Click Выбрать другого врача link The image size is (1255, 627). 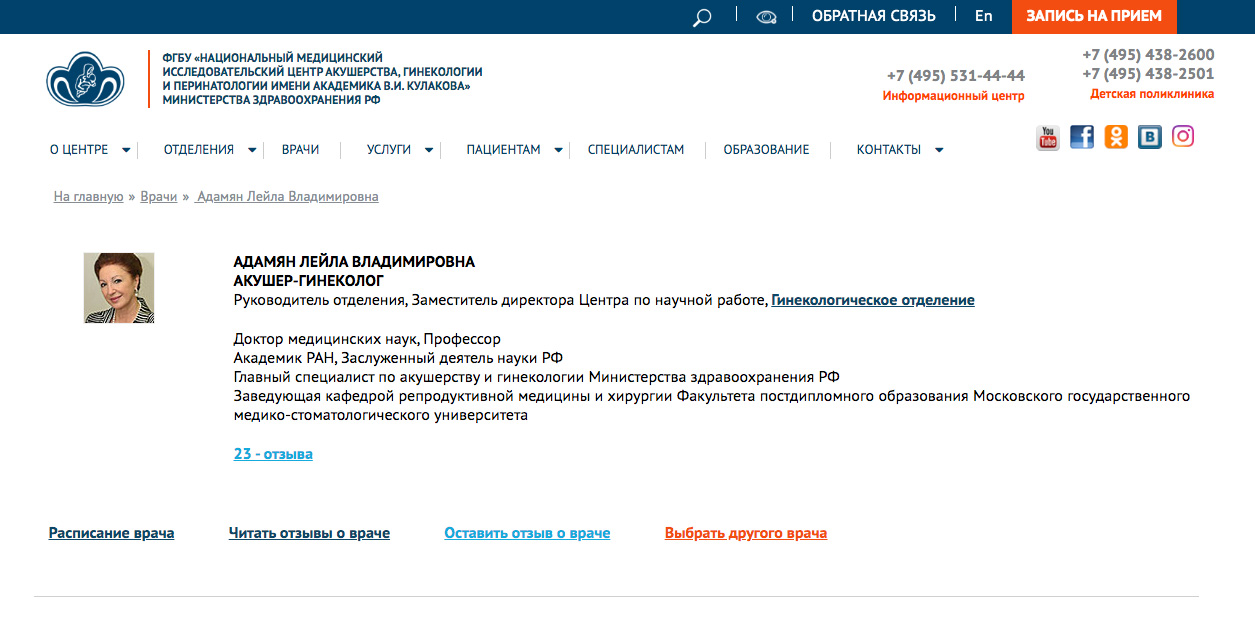(746, 533)
